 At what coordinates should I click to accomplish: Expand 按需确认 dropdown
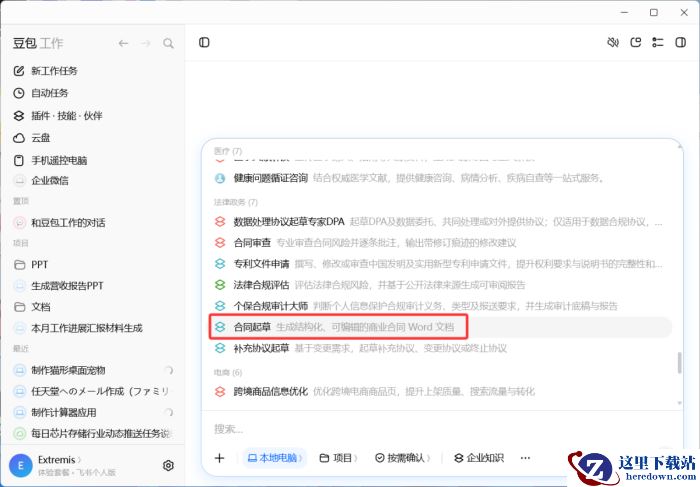click(x=403, y=458)
